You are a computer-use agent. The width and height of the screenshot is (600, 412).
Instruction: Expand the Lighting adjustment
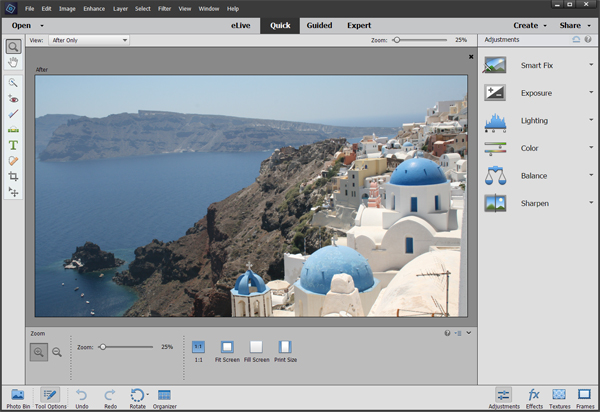591,120
